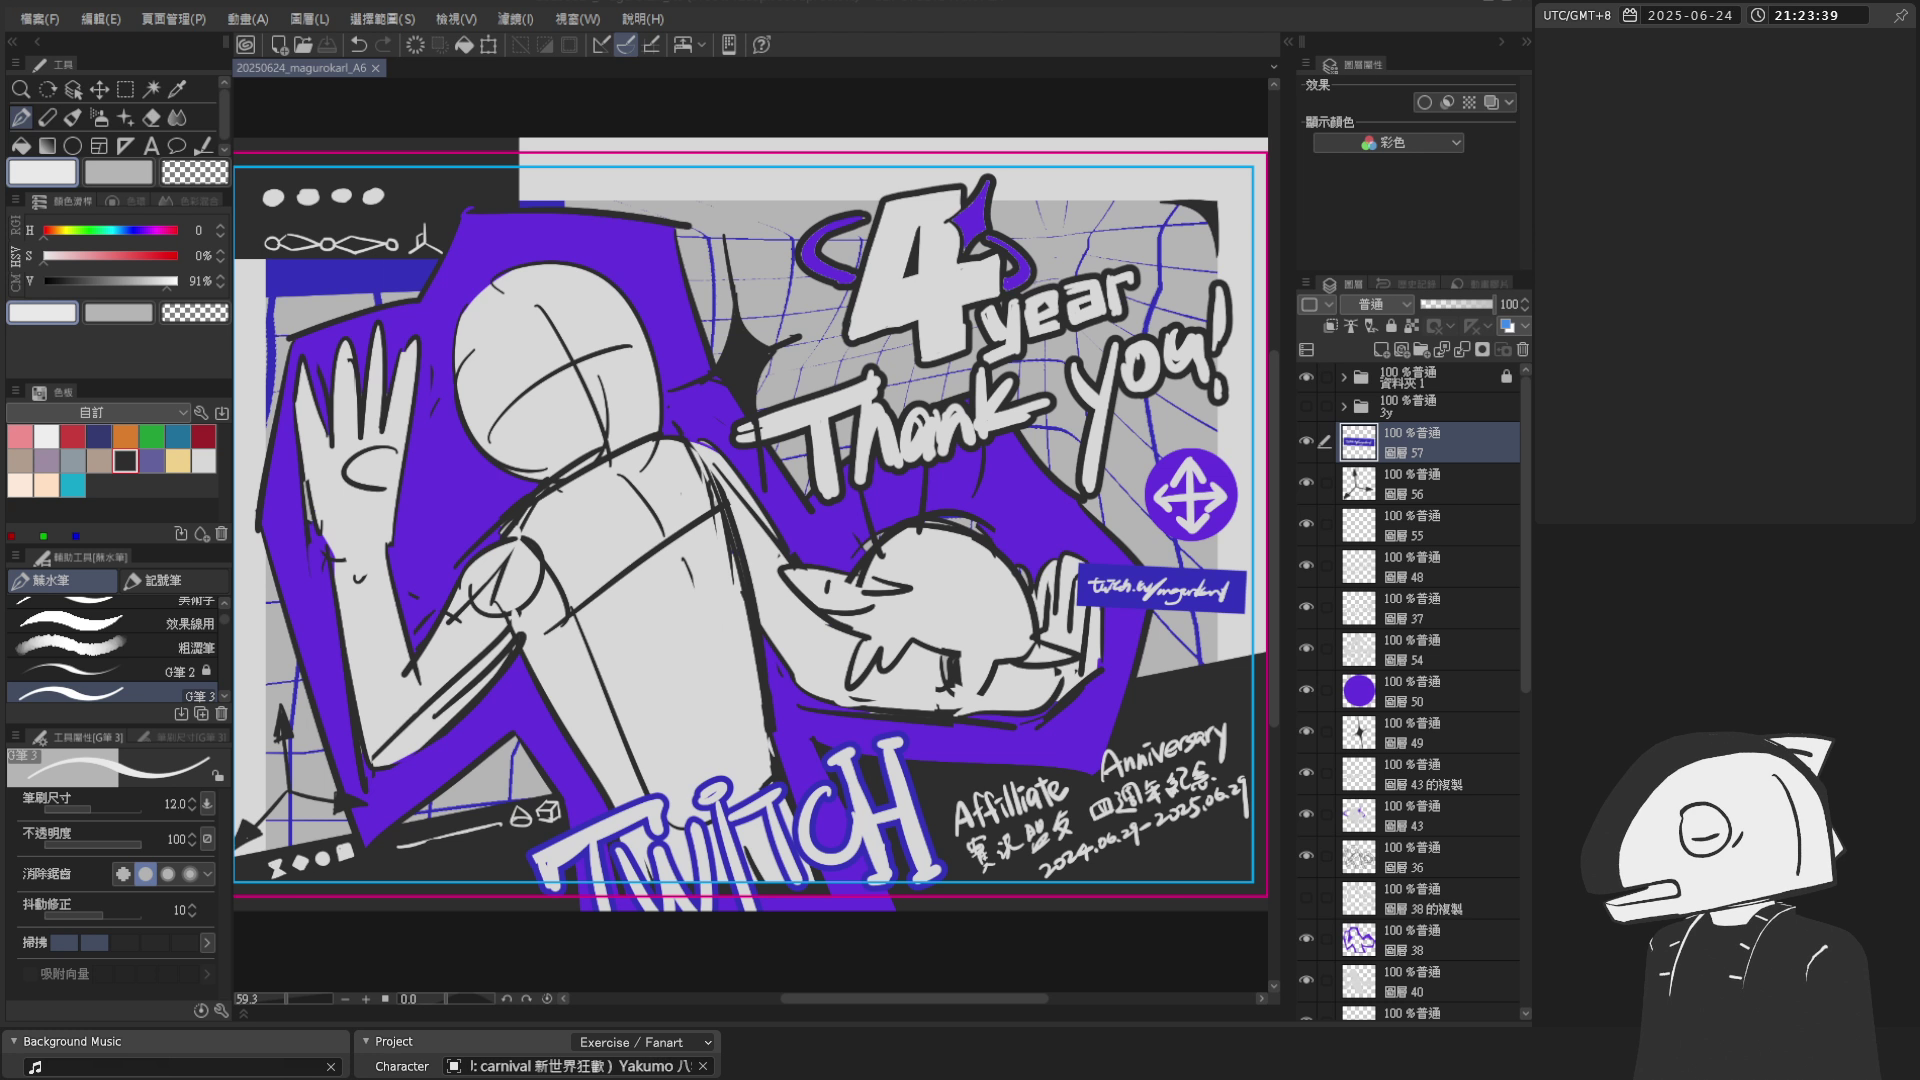Hide the 資料夾 1 folder
The height and width of the screenshot is (1080, 1920).
[x=1306, y=377]
